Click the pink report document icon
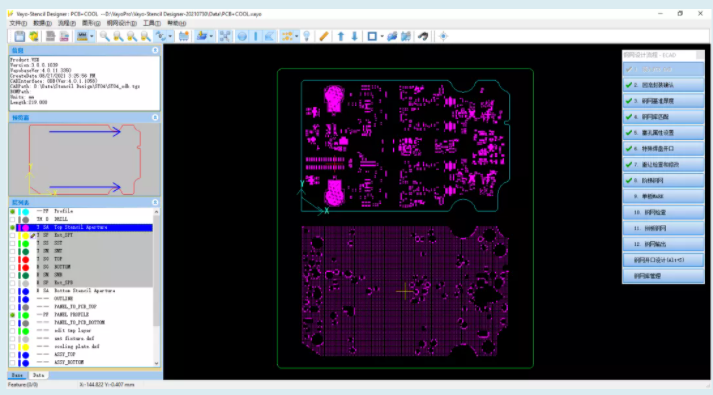The height and width of the screenshot is (395, 713). point(64,36)
